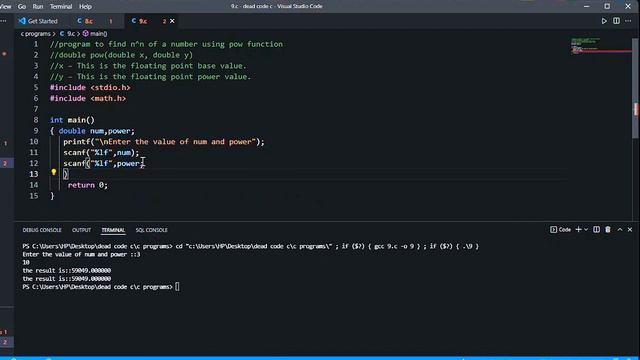Viewport: 640px width, 360px height.
Task: Click the C file icon on 9.c tab
Action: pyautogui.click(x=133, y=21)
